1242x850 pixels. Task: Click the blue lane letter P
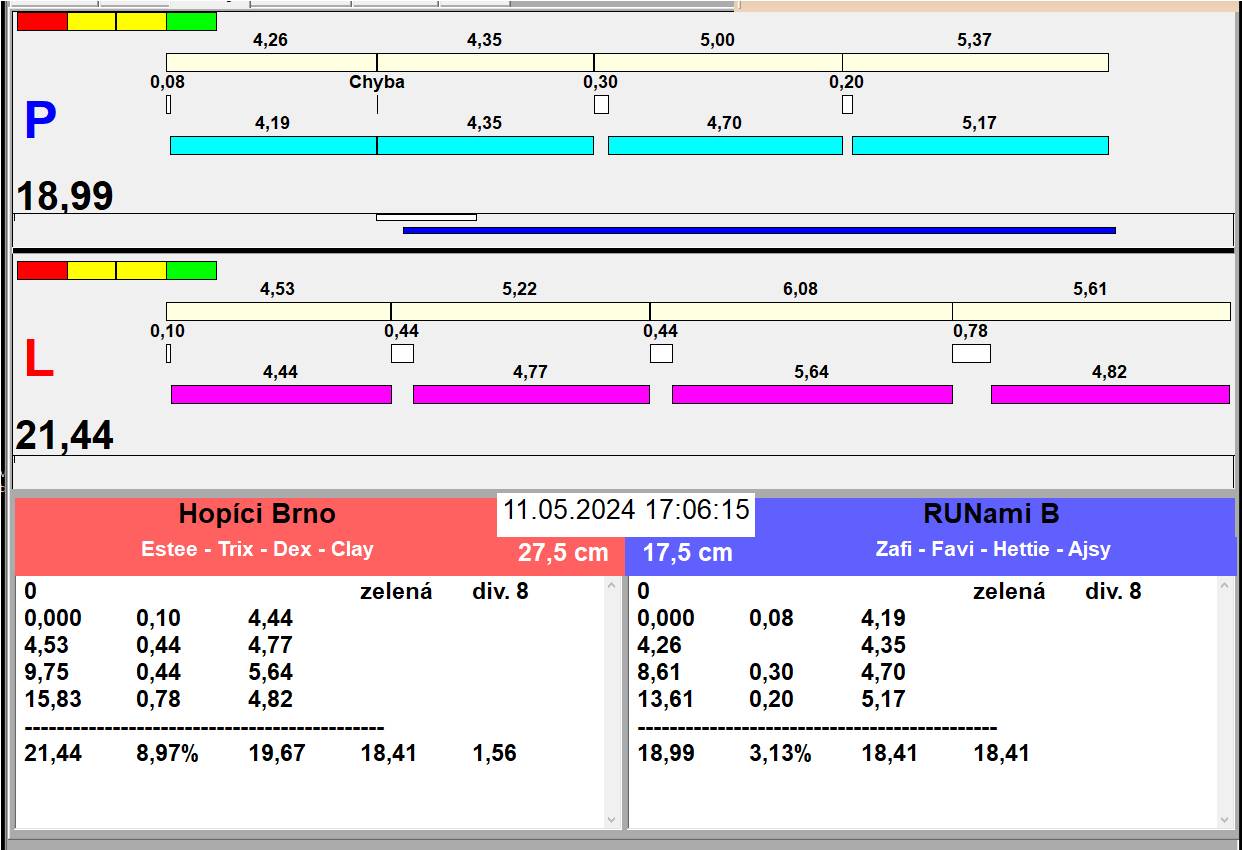tap(40, 122)
